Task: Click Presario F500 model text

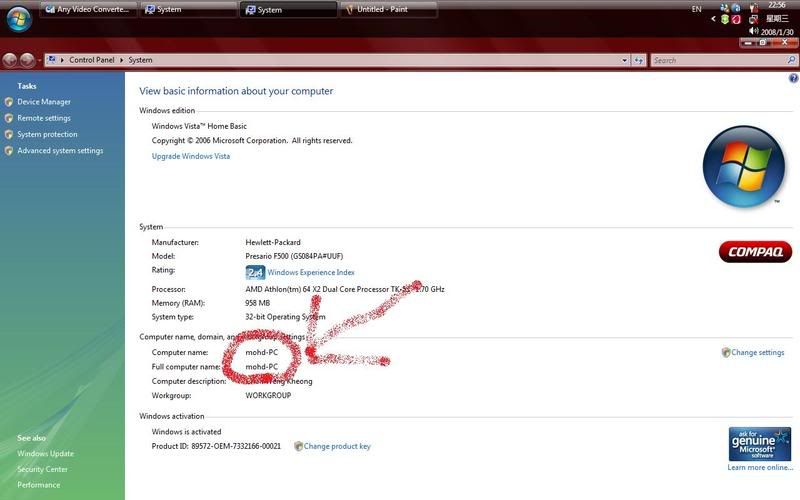Action: 294,256
